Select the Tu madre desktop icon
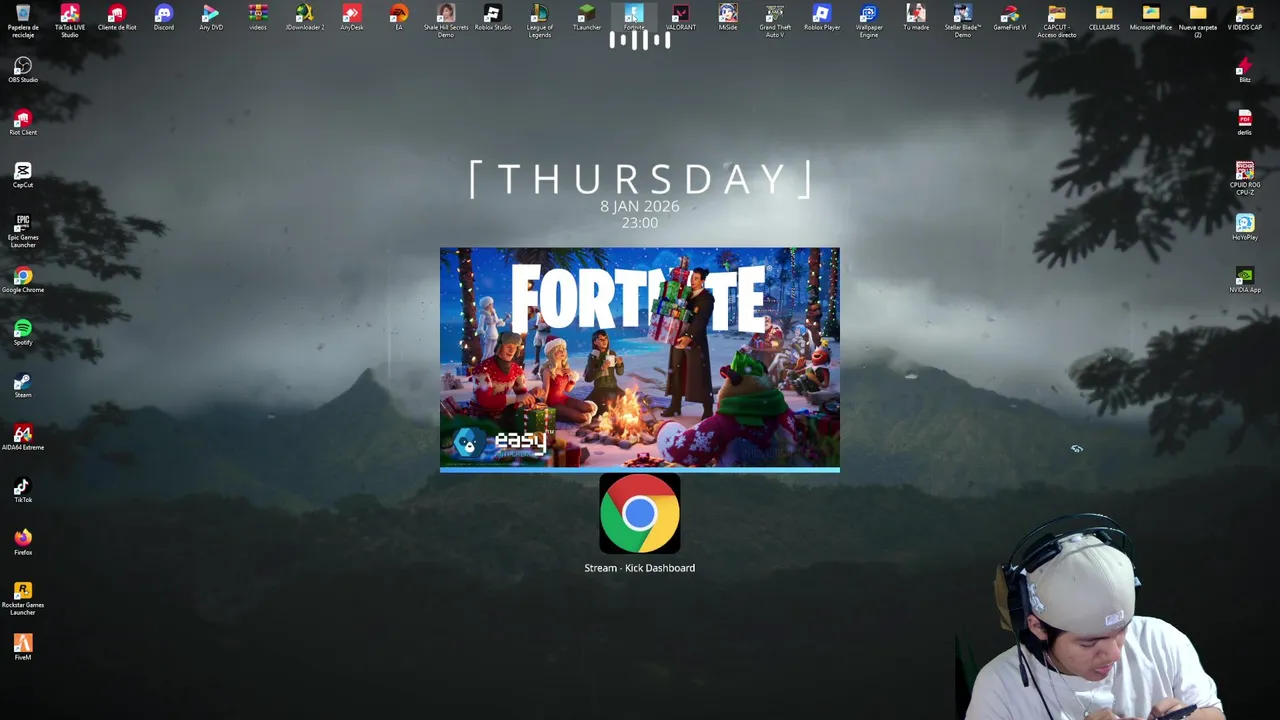The width and height of the screenshot is (1280, 720). (x=916, y=17)
